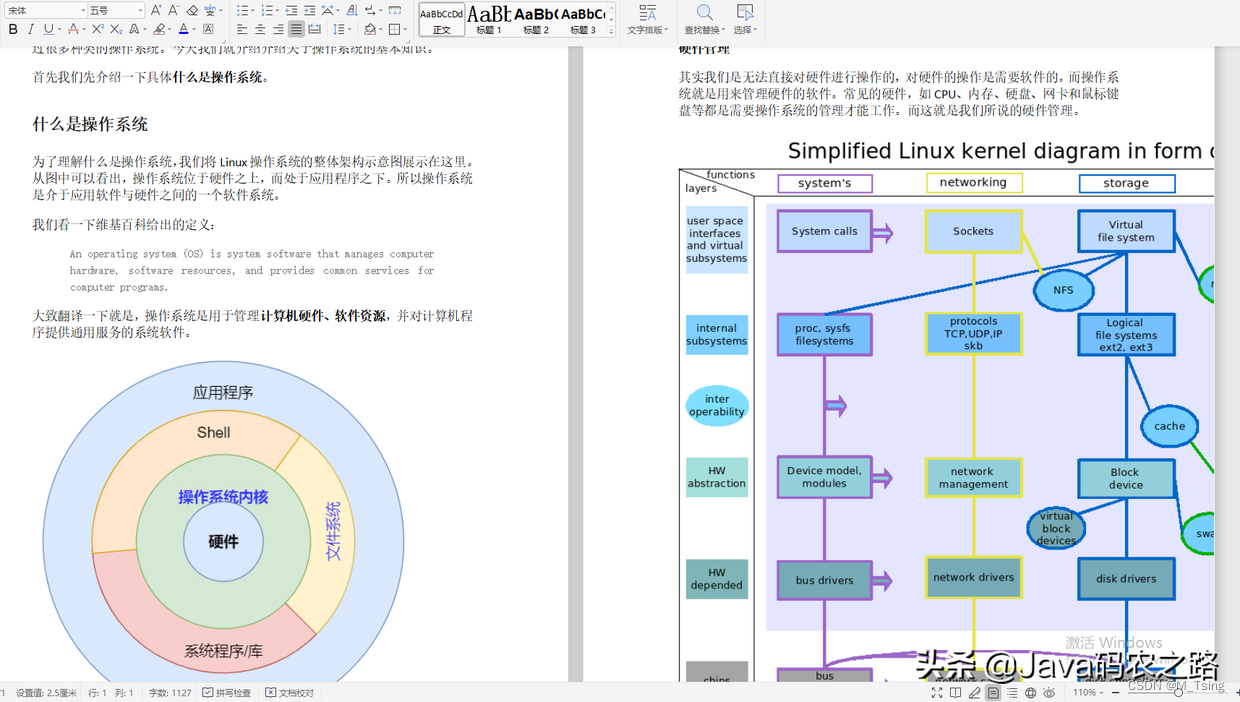Viewport: 1240px width, 702px height.
Task: Open text effects A icon
Action: 134,29
